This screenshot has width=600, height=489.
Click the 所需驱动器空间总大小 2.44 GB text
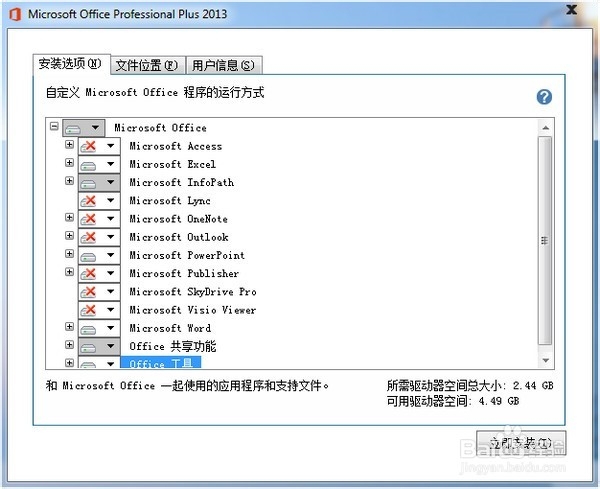[x=470, y=386]
